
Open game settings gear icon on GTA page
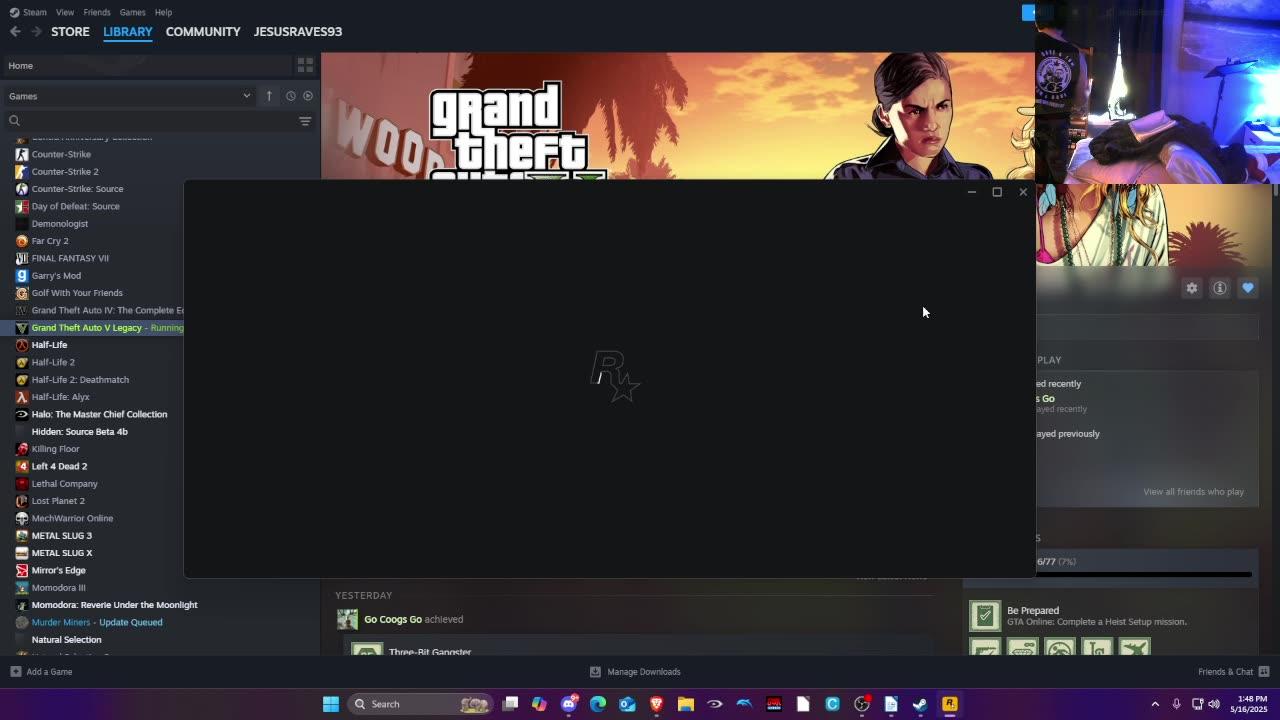click(1192, 288)
